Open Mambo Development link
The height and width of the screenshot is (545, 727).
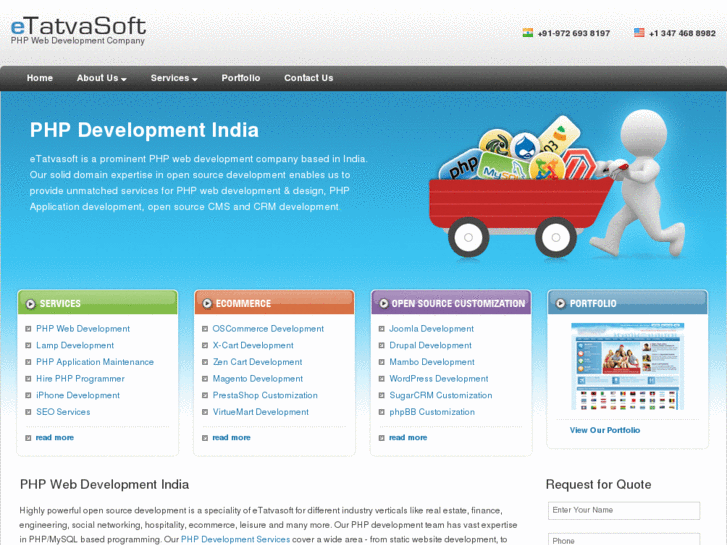[x=432, y=362]
